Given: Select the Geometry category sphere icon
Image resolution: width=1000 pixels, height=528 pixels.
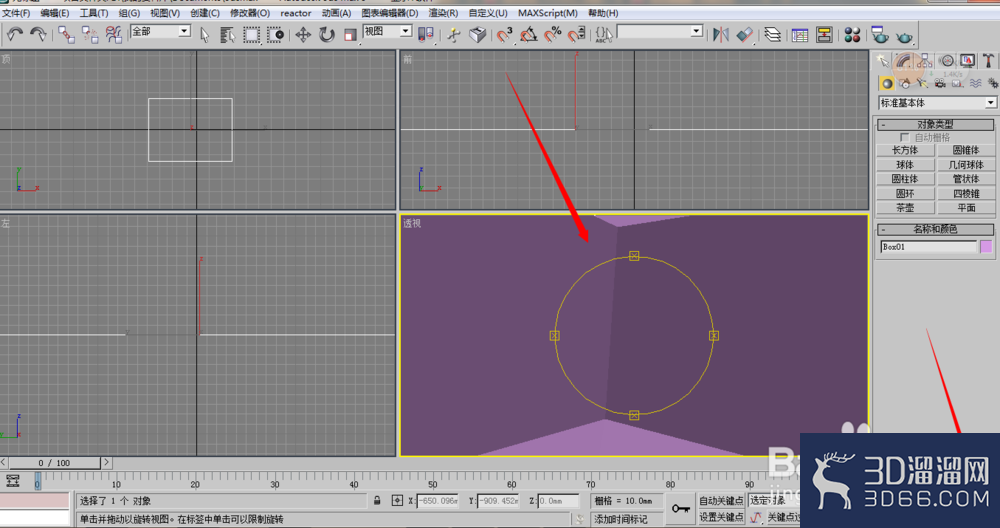Looking at the screenshot, I should pos(886,83).
